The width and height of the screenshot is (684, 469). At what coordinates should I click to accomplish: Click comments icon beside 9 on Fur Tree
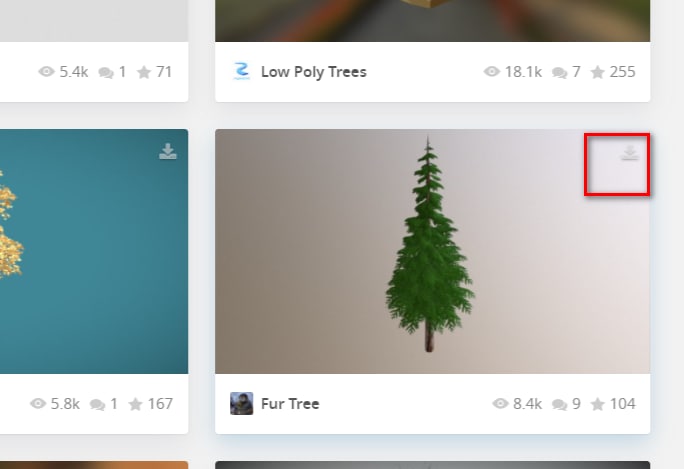pos(559,404)
